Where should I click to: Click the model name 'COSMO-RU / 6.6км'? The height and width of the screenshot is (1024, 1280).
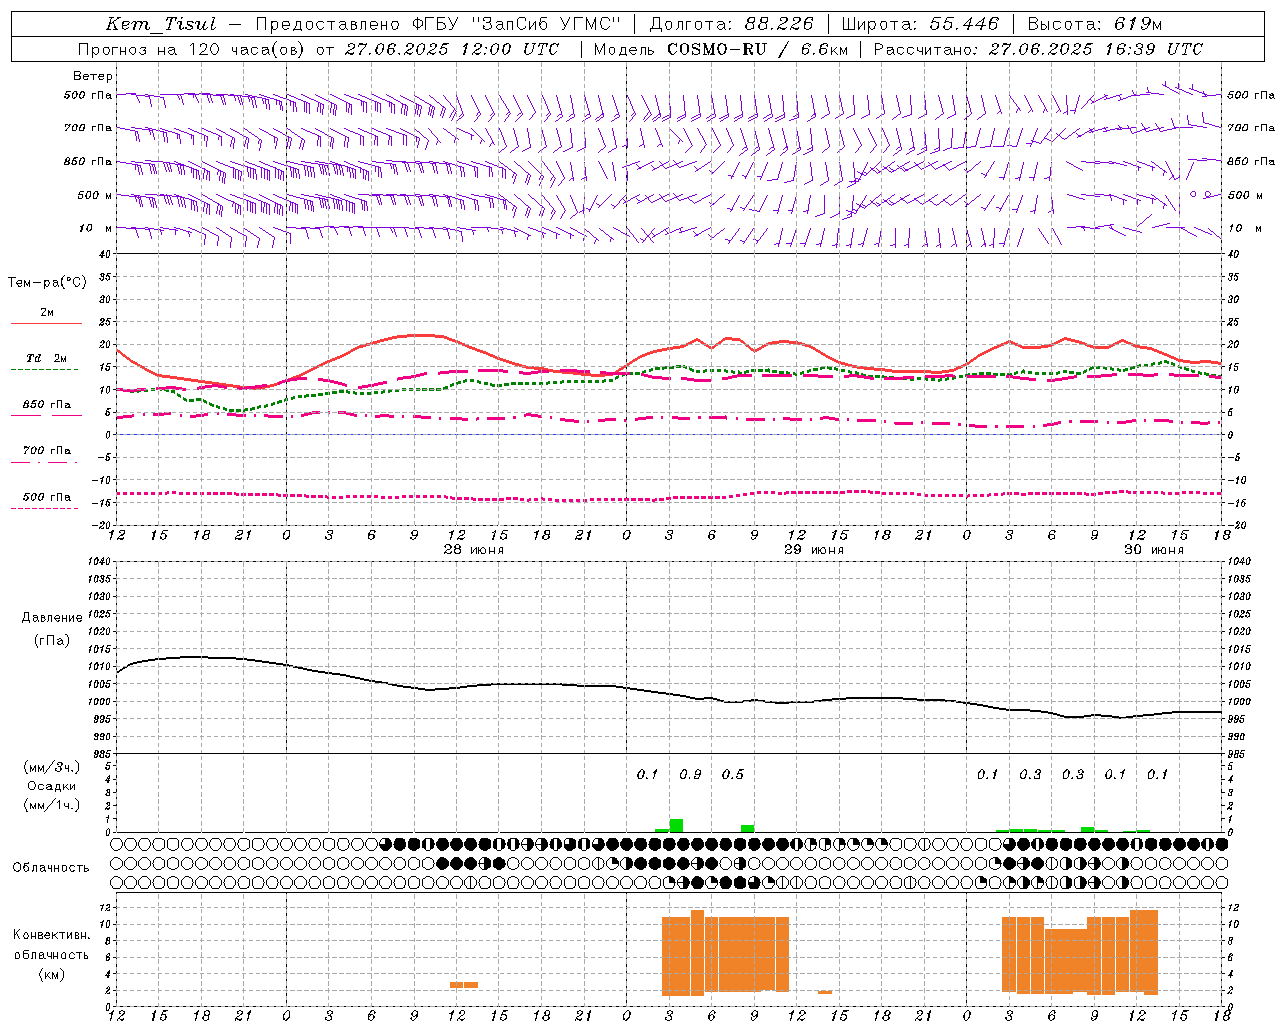tap(758, 49)
